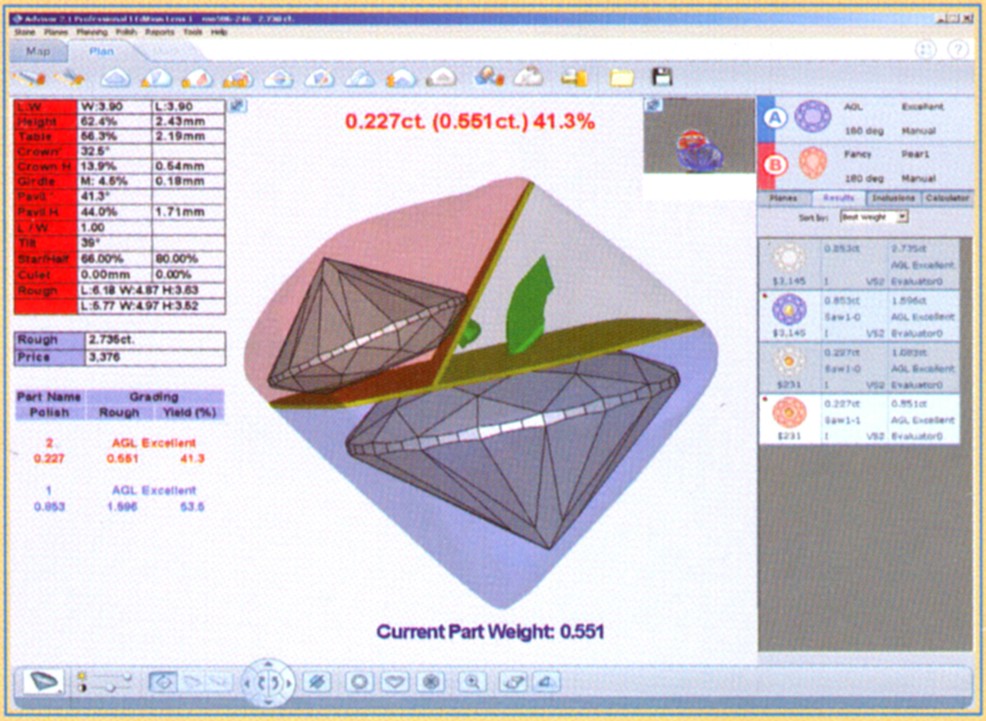Expand the 3D view panel corner icon
The height and width of the screenshot is (721, 986).
coord(238,105)
